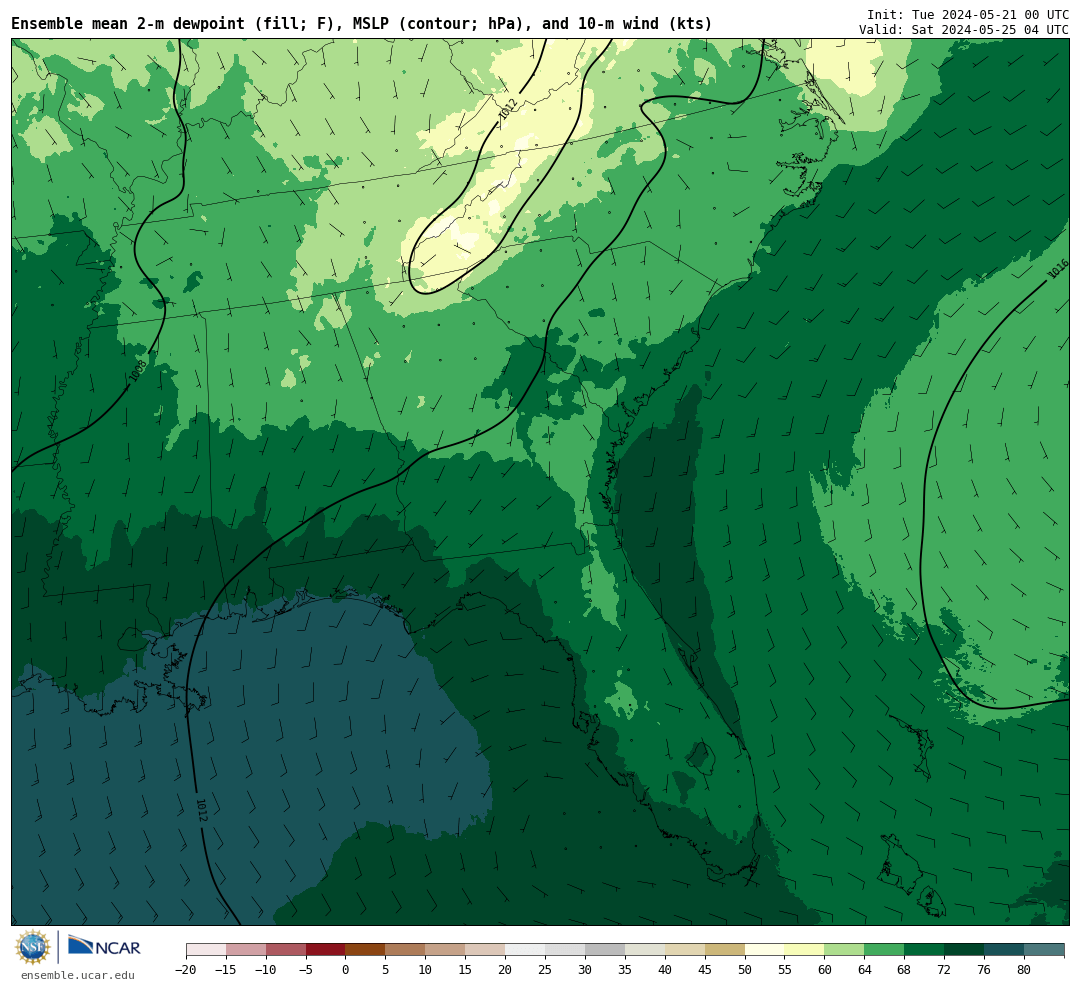Screen dimensions: 1080x988
Task: Pick the 15 to 20 colorbar swatch
Action: click(x=486, y=950)
